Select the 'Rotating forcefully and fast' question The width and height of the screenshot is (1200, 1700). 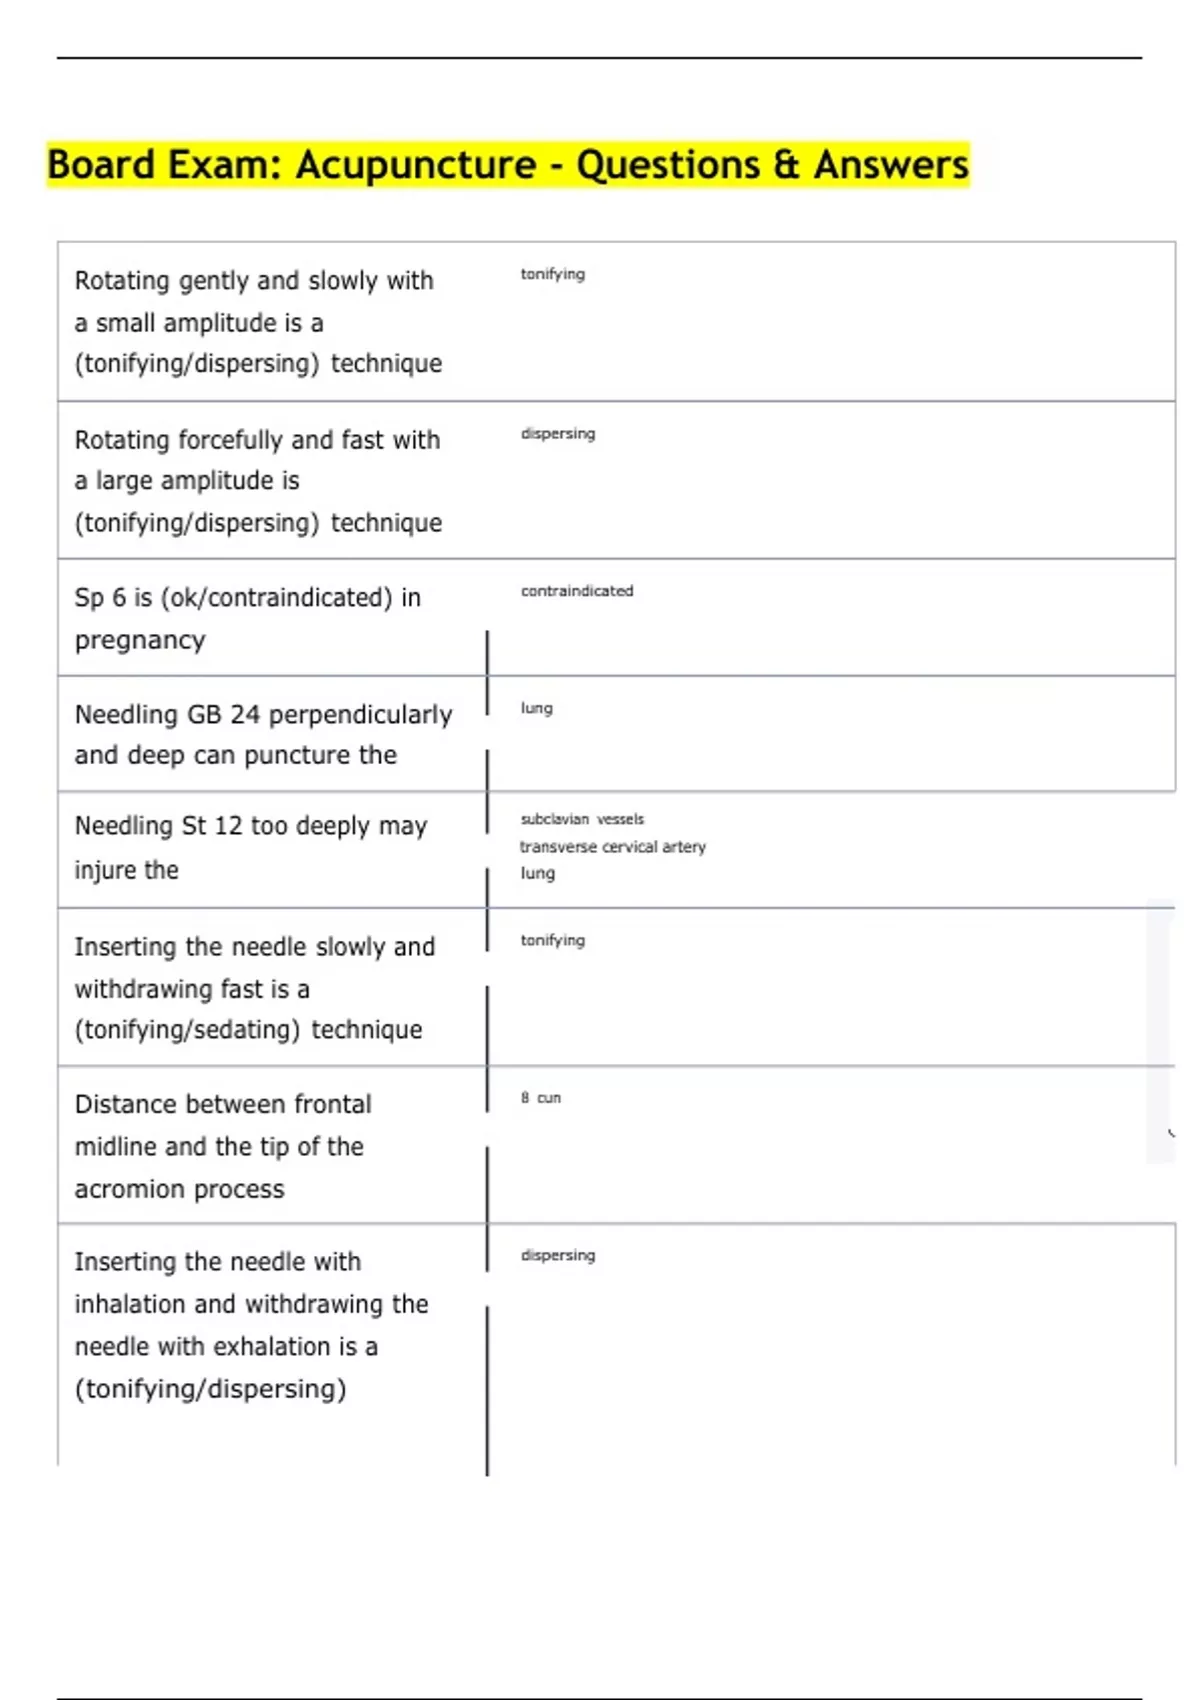258,481
